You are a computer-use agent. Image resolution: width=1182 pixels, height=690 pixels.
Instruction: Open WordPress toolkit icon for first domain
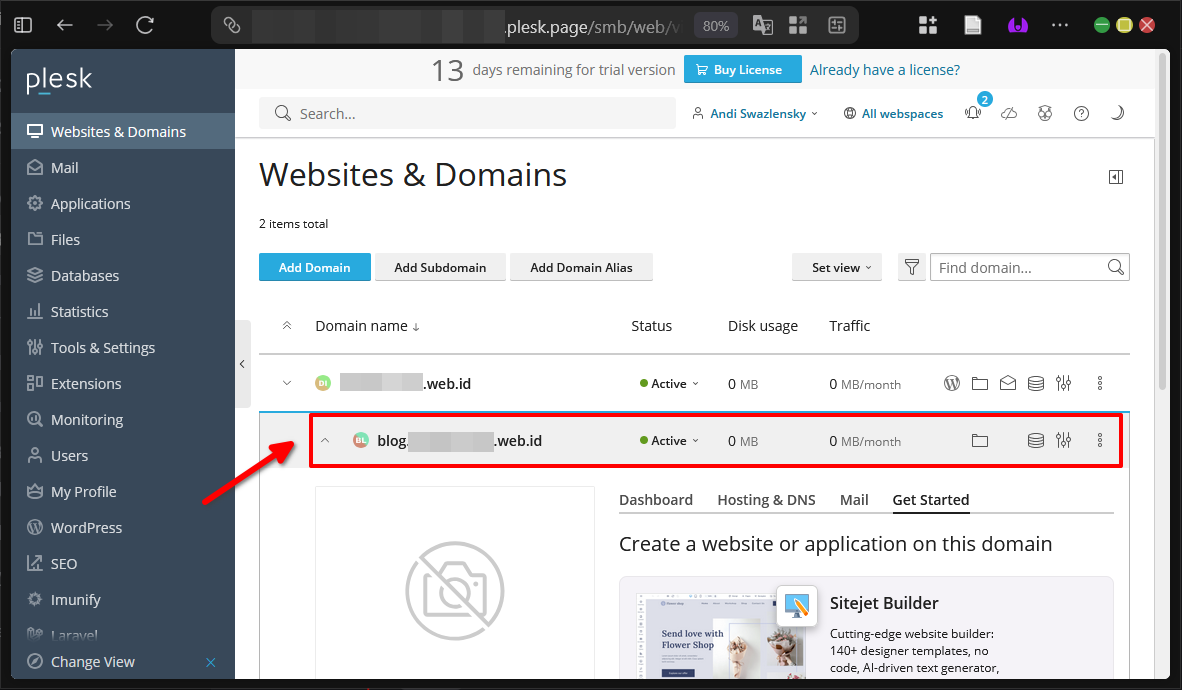951,383
